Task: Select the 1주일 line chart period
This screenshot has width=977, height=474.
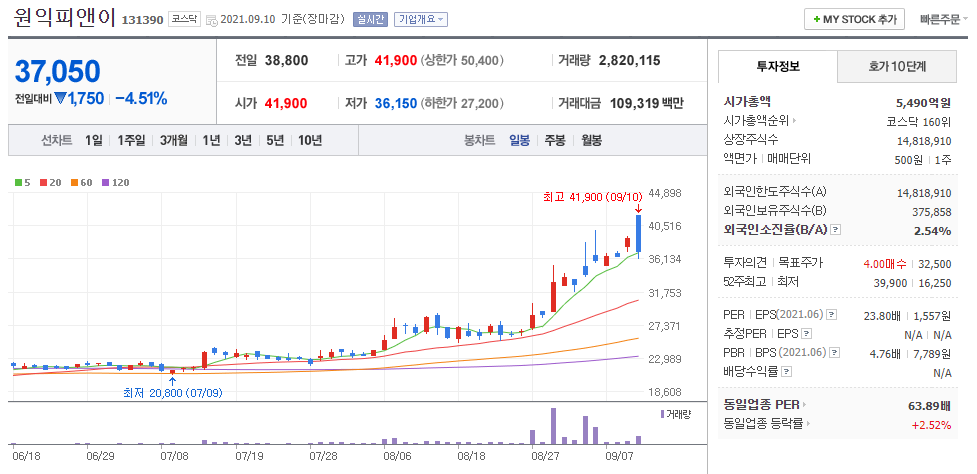Action: tap(131, 140)
